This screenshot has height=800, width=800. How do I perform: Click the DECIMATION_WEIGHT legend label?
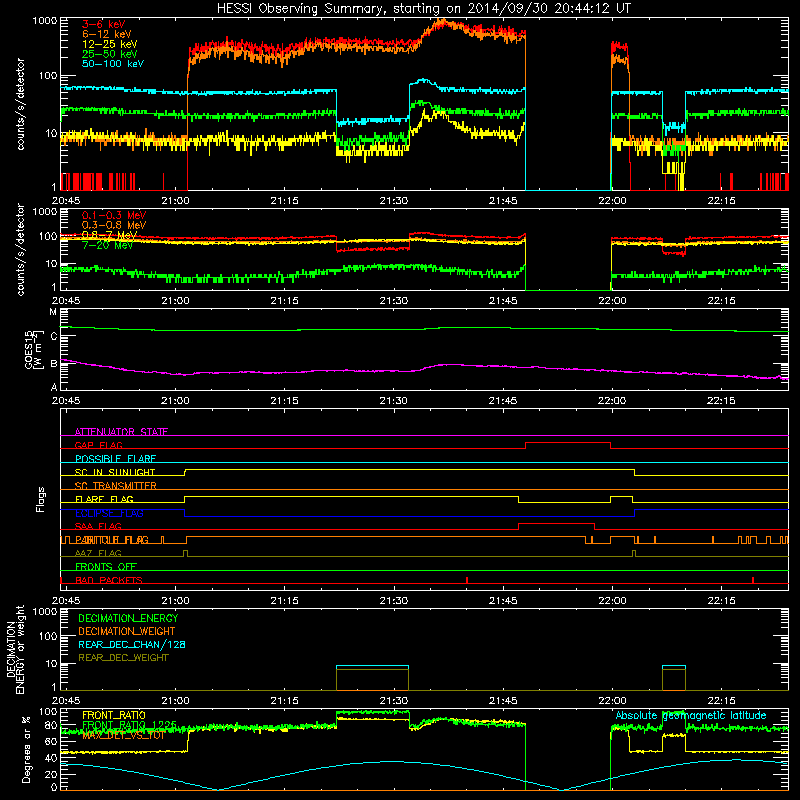pos(127,631)
